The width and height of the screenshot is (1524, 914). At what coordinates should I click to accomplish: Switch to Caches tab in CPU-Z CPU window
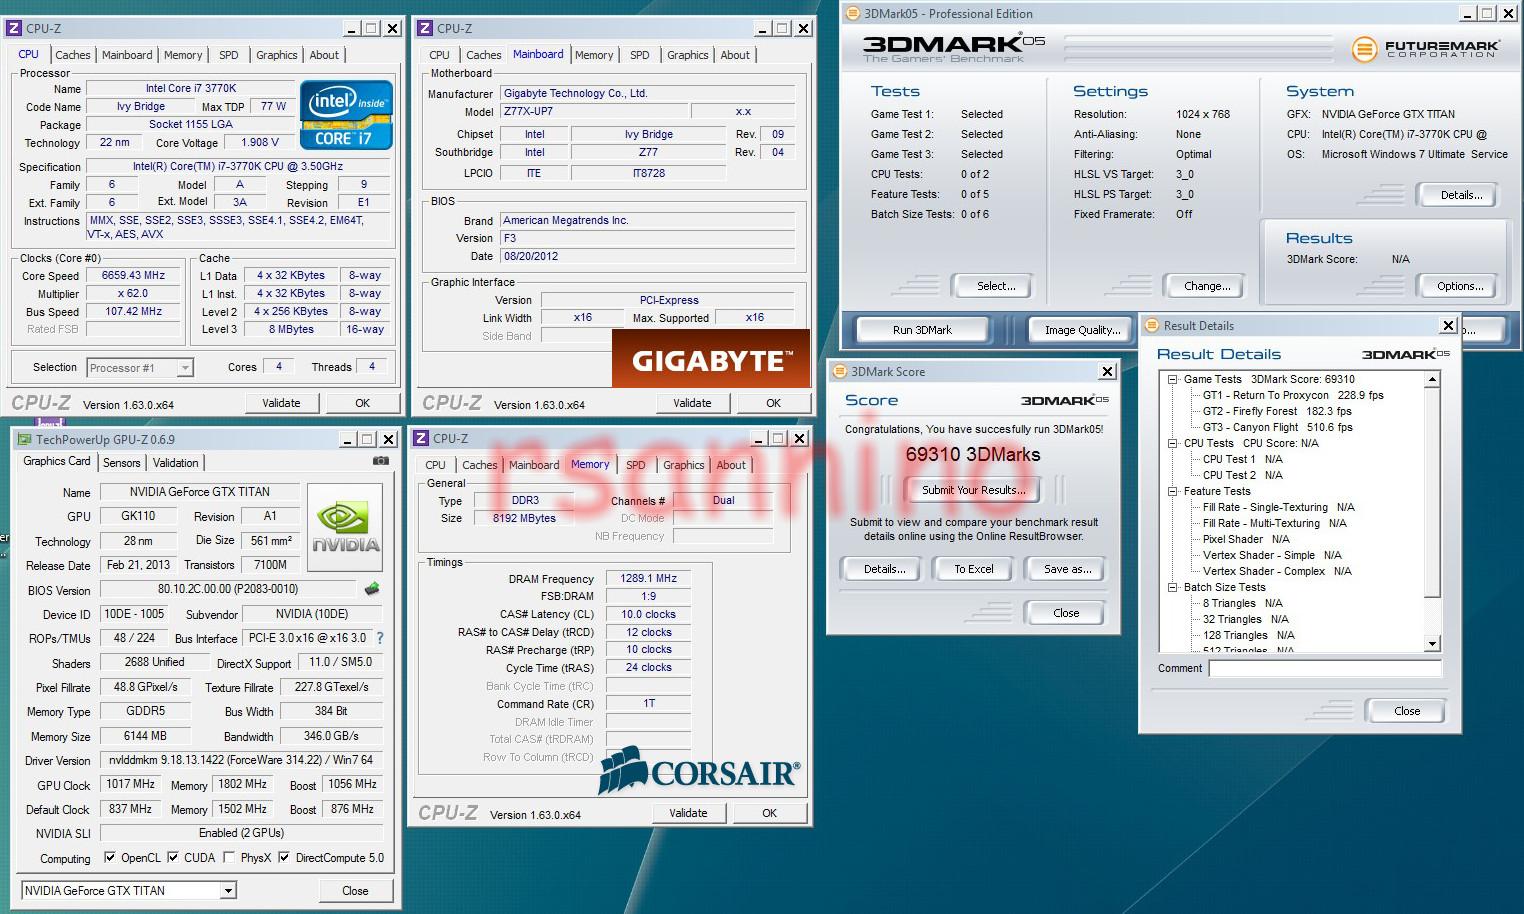coord(72,55)
